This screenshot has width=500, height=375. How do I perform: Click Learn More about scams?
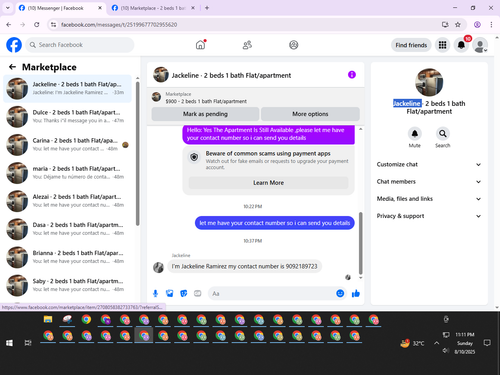(x=268, y=183)
